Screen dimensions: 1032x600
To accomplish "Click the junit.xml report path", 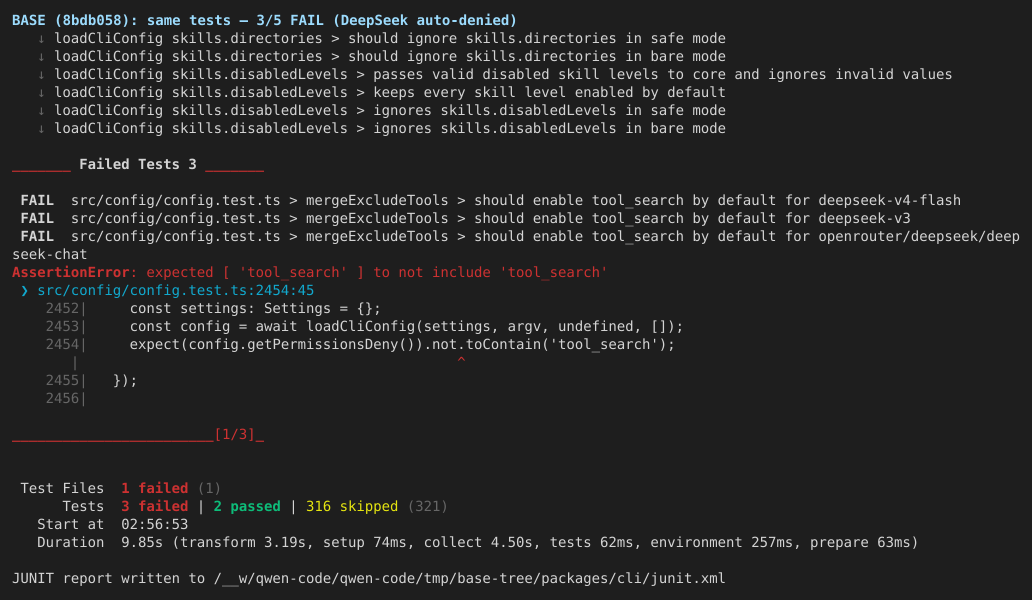I will pos(469,578).
